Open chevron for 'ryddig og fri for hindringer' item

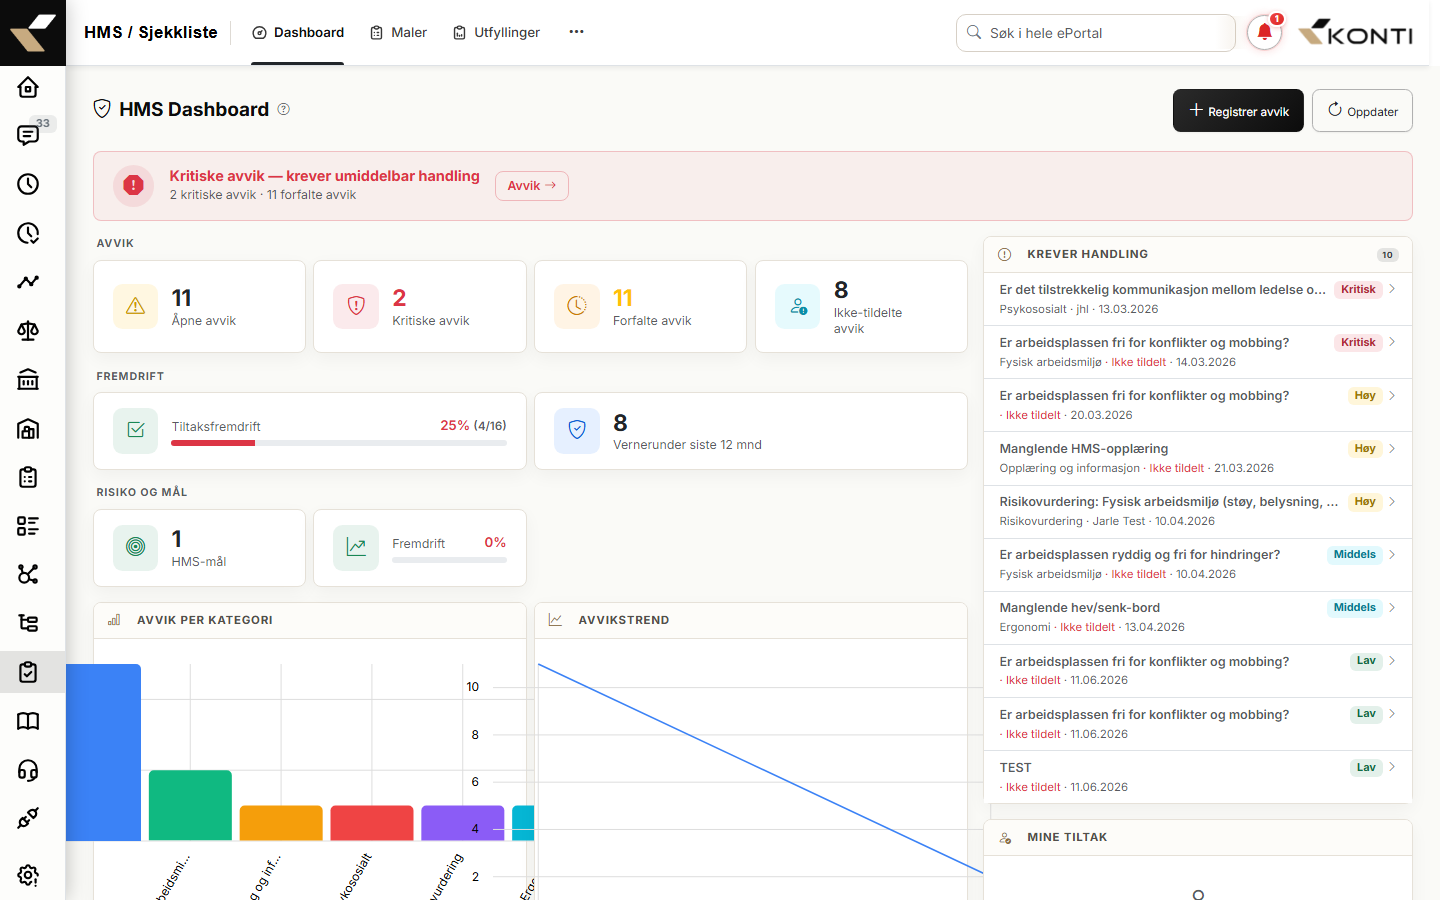click(1392, 555)
